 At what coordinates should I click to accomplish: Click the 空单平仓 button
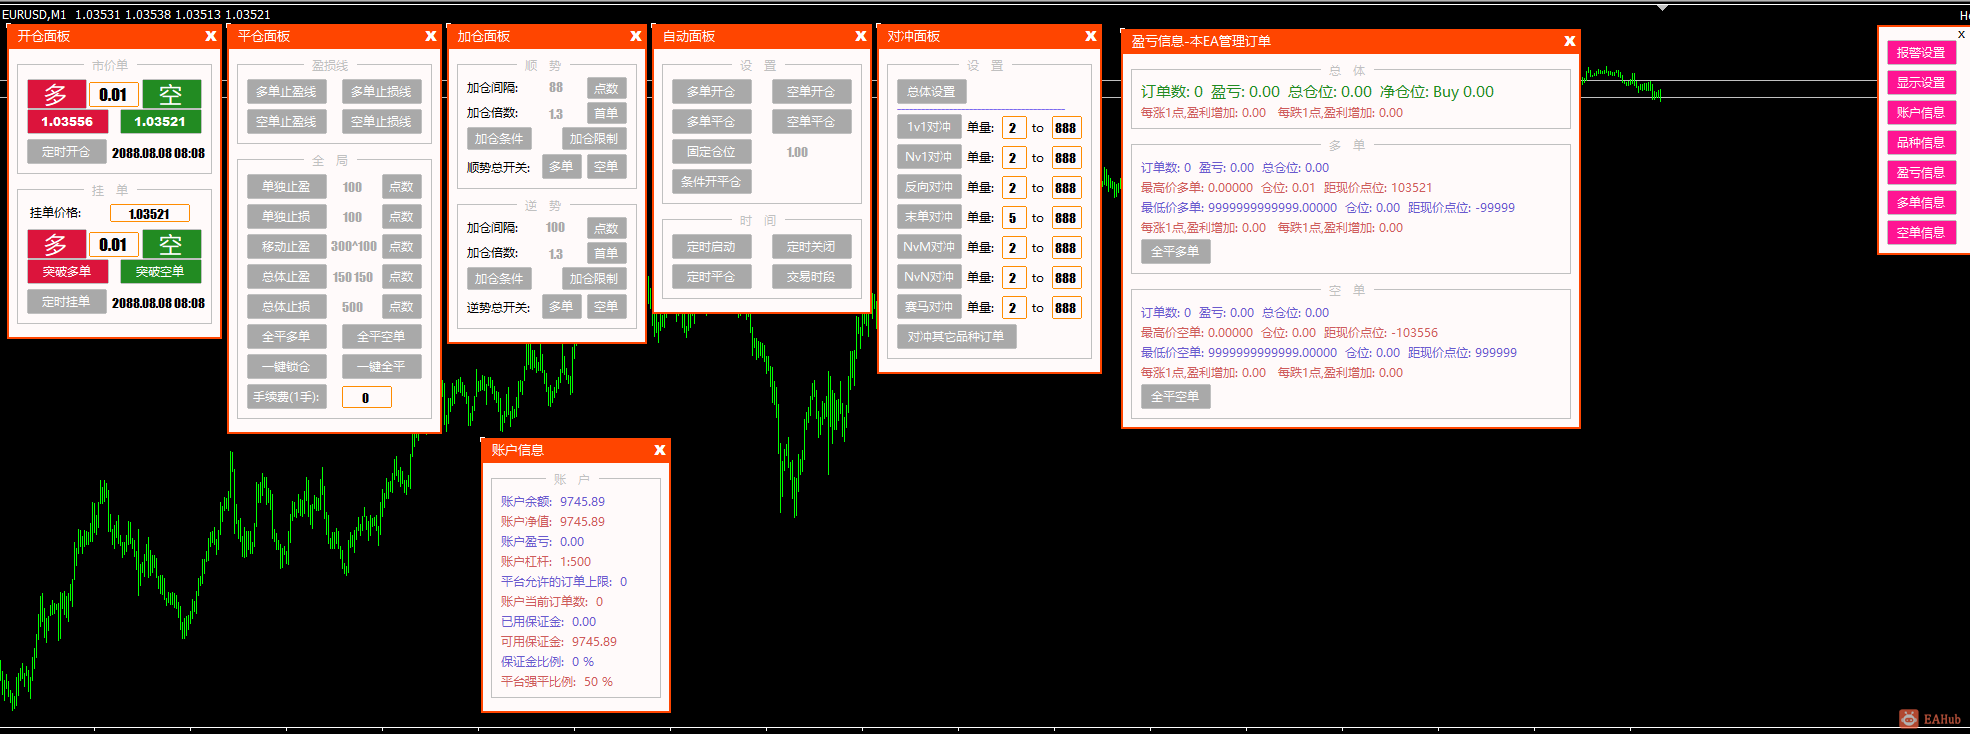tap(811, 121)
